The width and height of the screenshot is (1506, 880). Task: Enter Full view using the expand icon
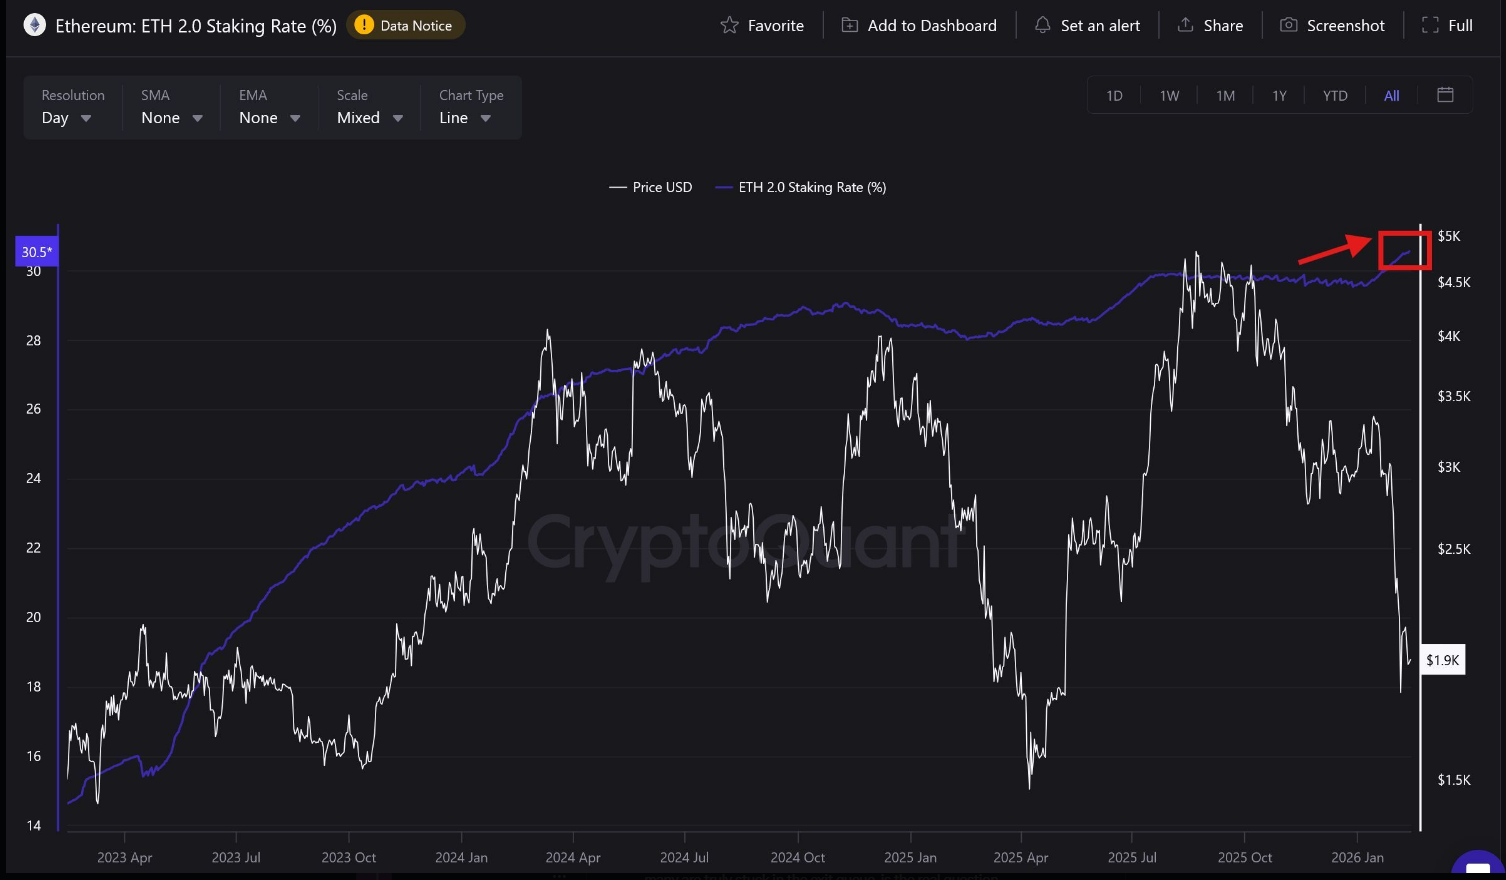[x=1430, y=25]
